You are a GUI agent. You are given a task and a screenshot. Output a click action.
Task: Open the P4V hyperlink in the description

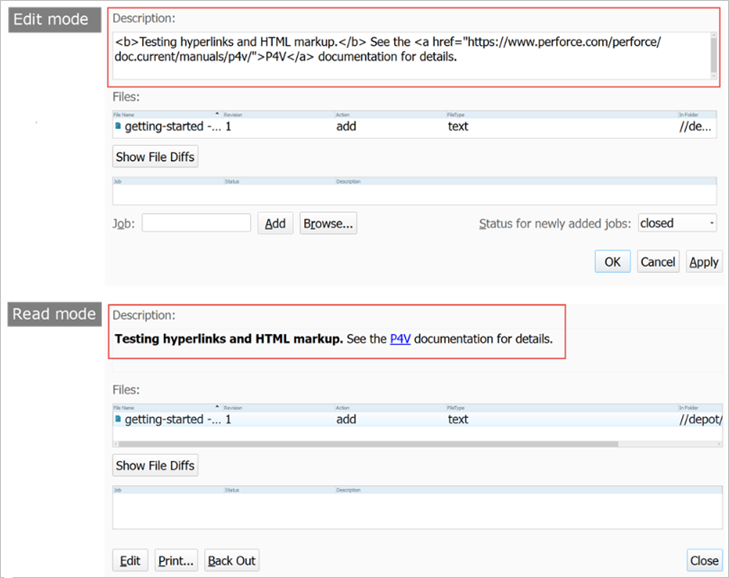(400, 339)
